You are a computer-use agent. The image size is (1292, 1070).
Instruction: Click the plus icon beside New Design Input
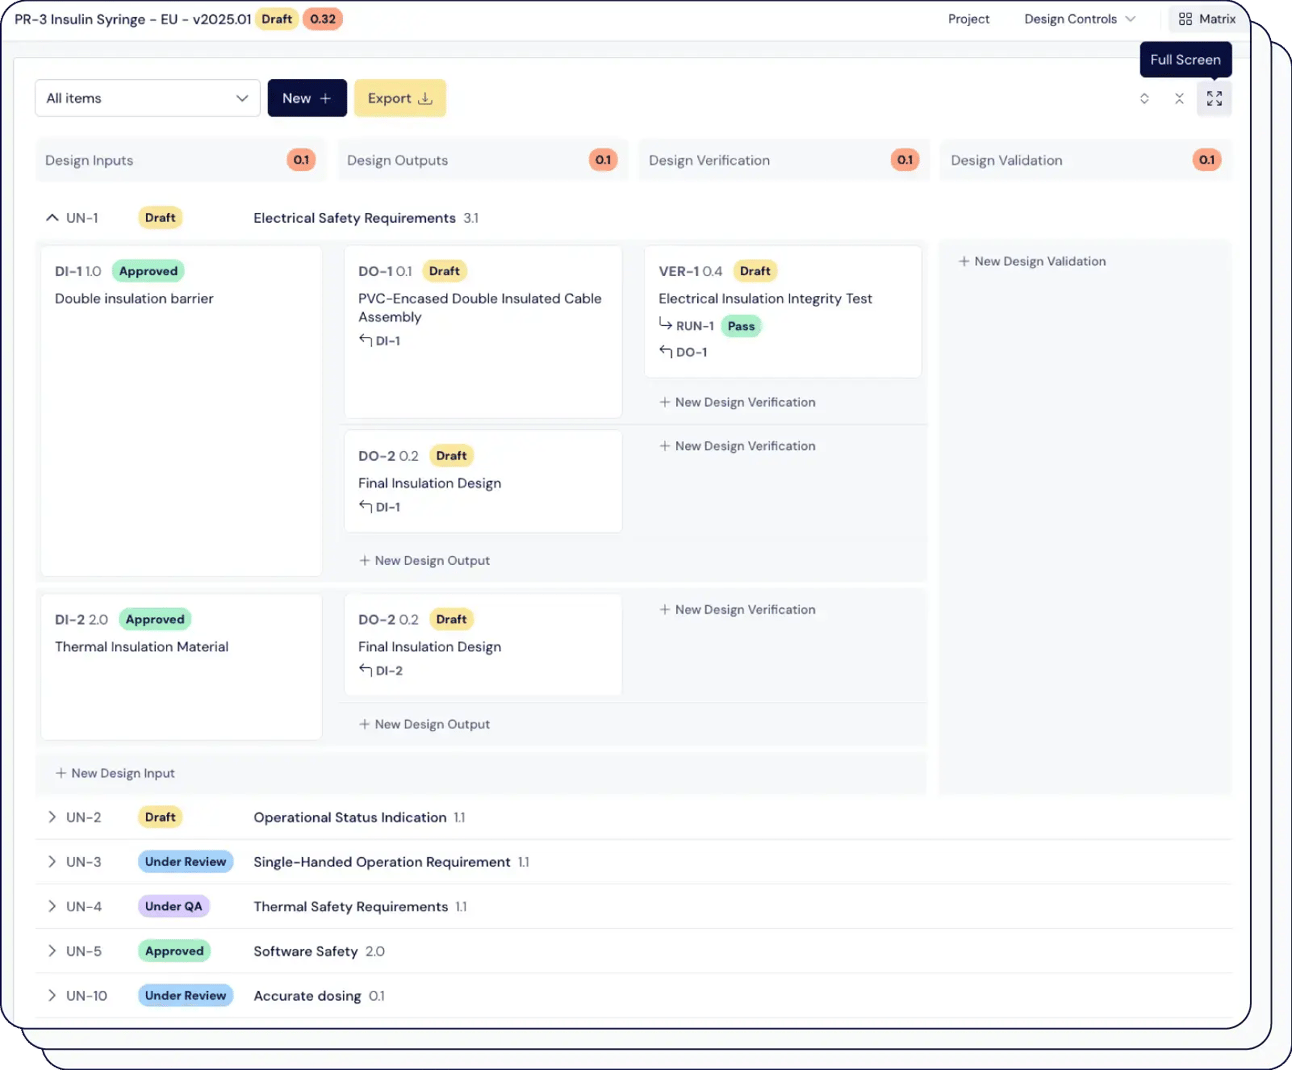[61, 773]
